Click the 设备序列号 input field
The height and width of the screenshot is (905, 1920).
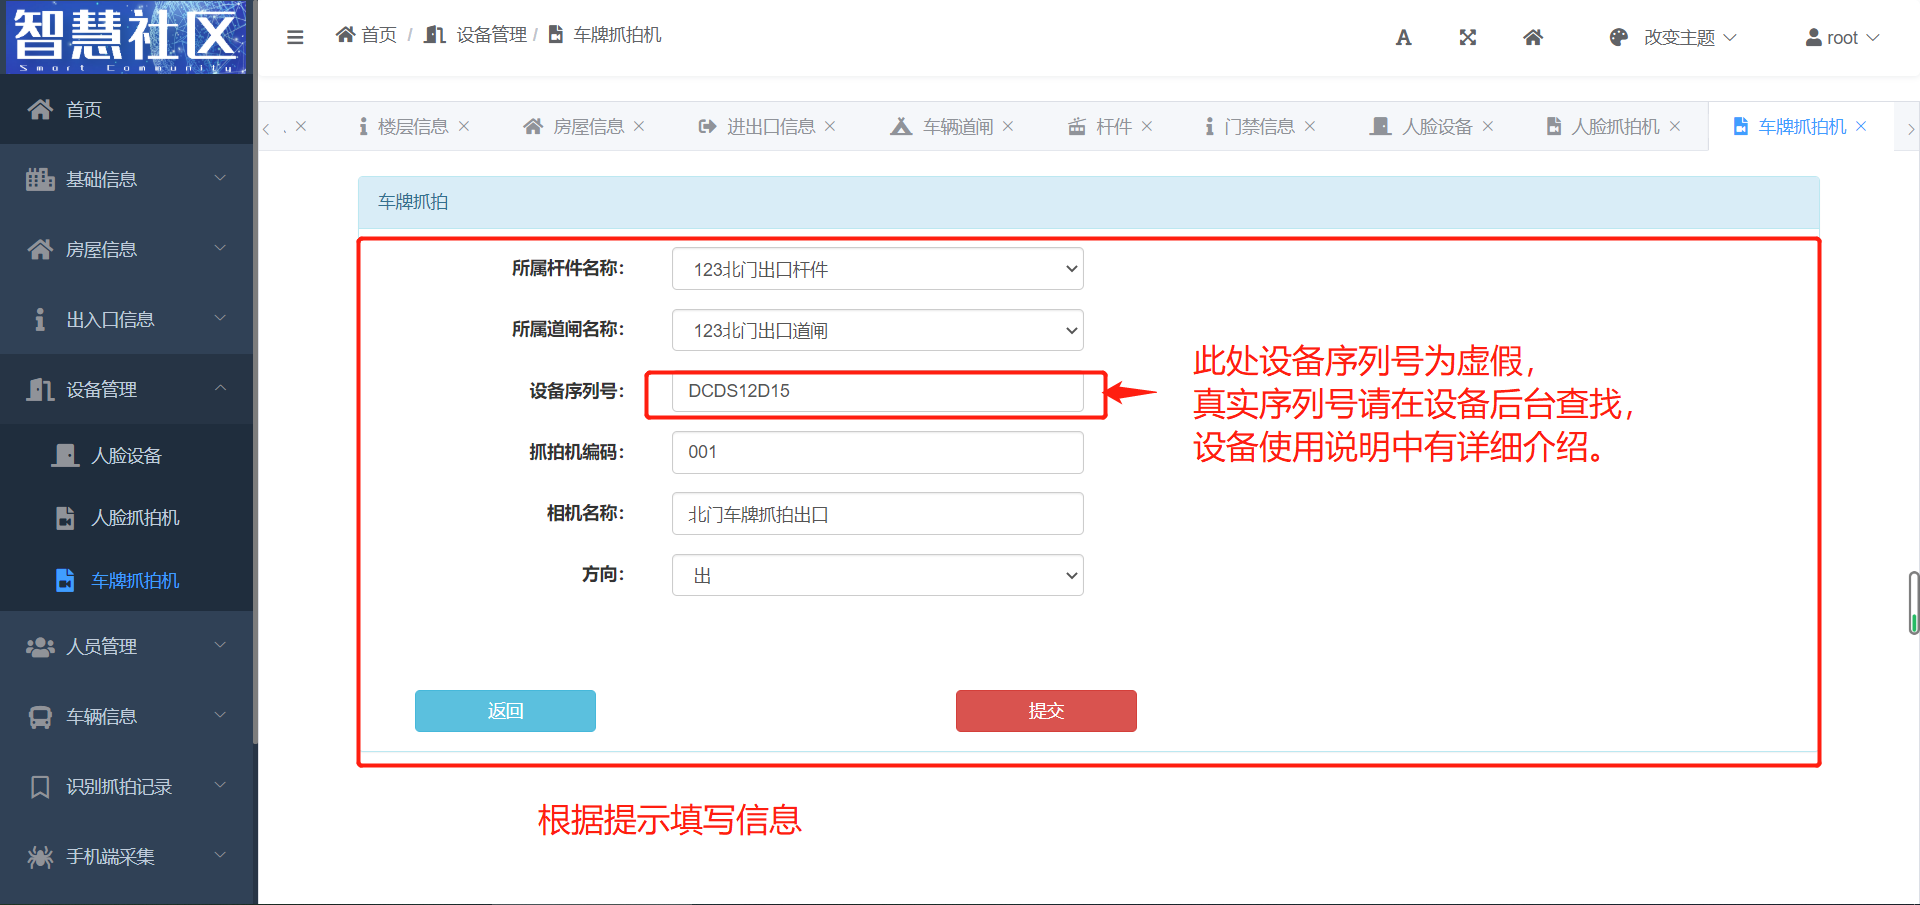pyautogui.click(x=877, y=391)
